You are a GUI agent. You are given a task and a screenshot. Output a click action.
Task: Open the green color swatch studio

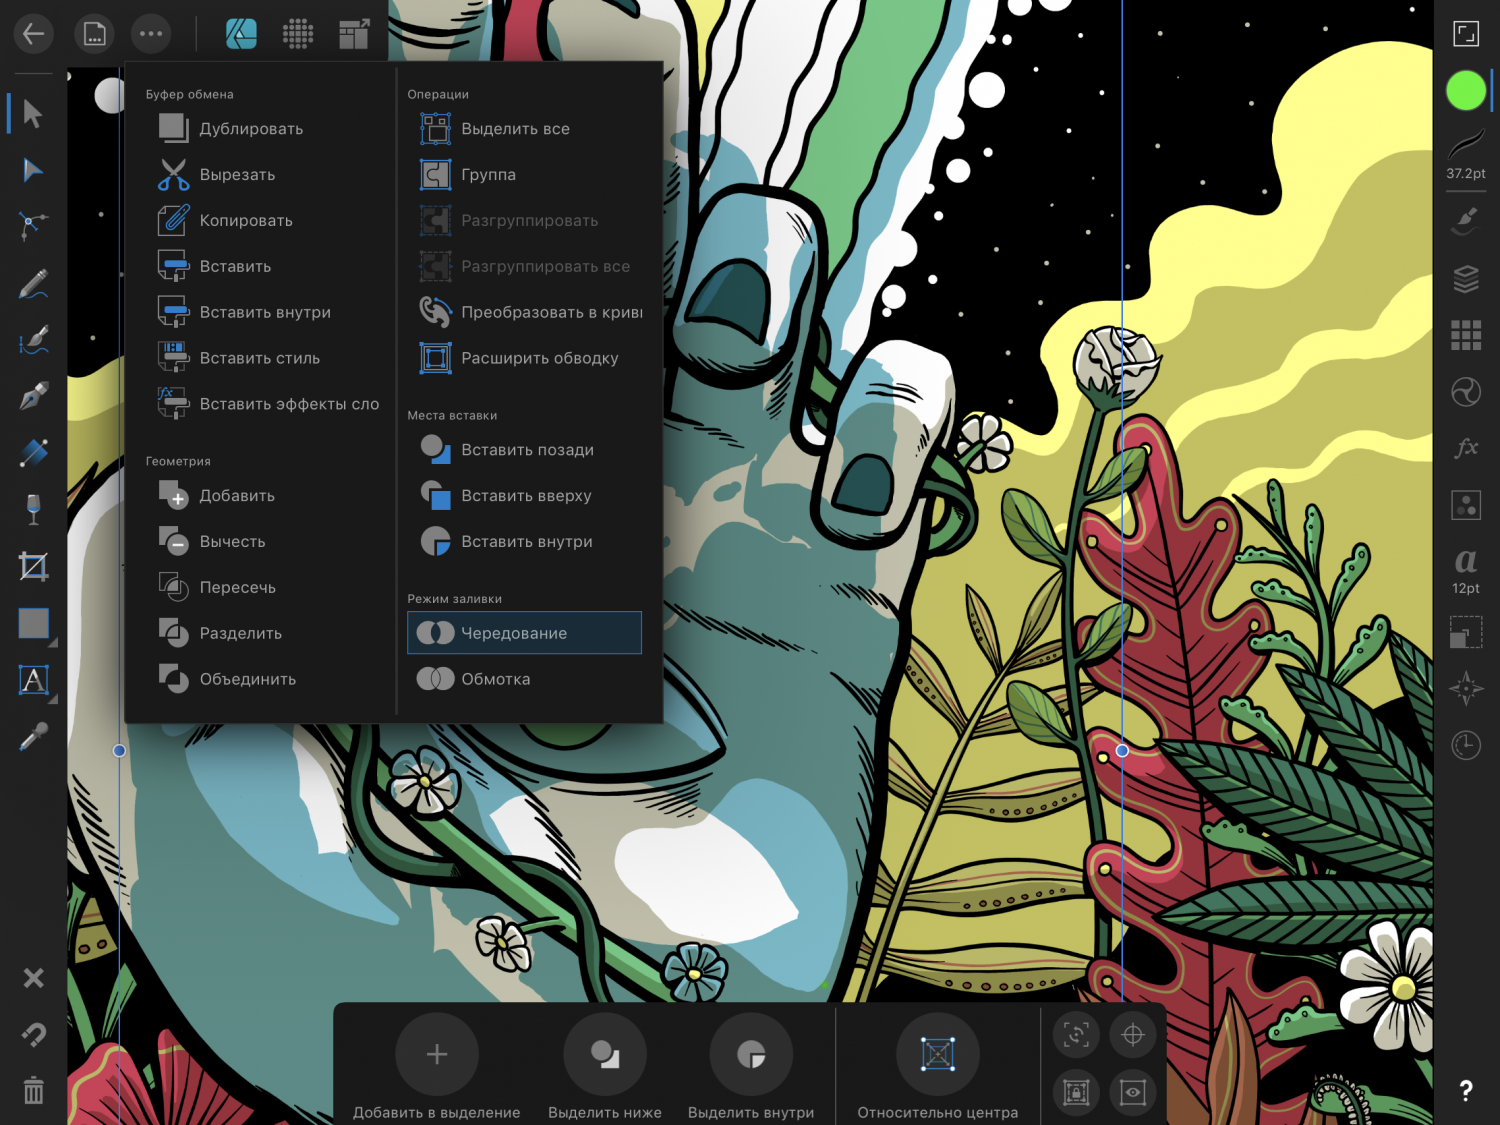pos(1465,91)
